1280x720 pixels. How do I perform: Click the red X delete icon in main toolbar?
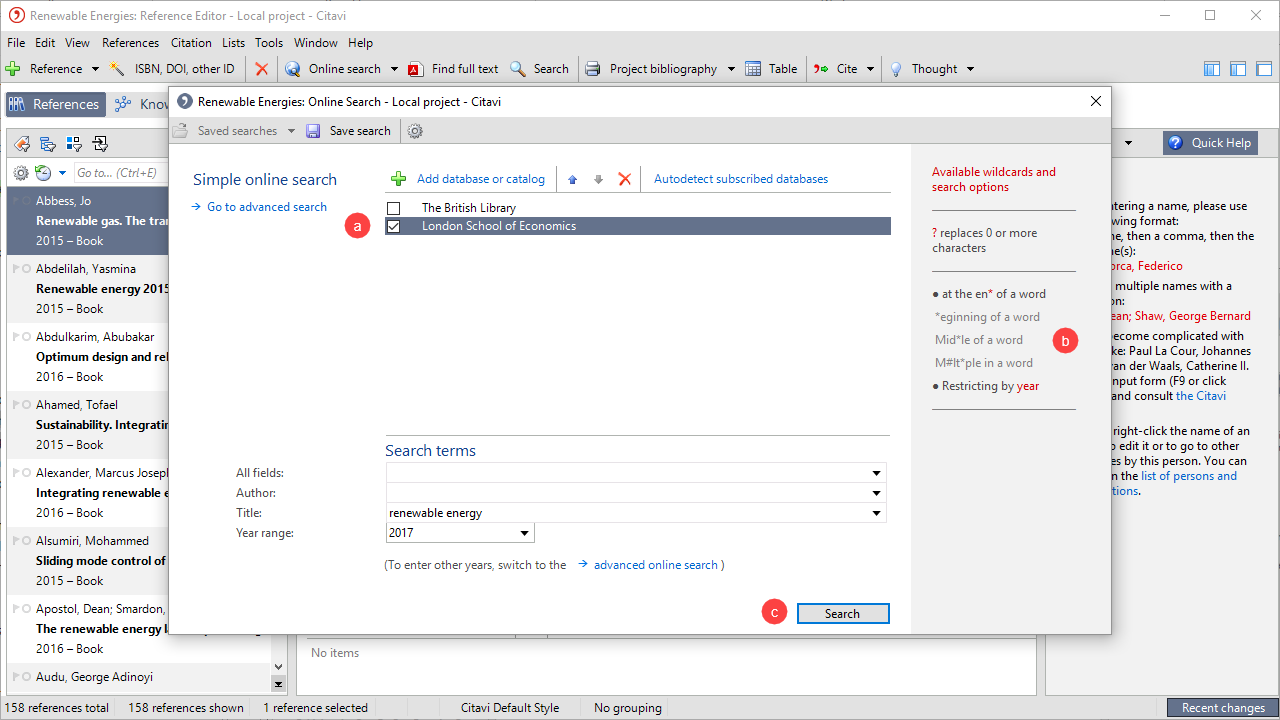click(x=262, y=69)
